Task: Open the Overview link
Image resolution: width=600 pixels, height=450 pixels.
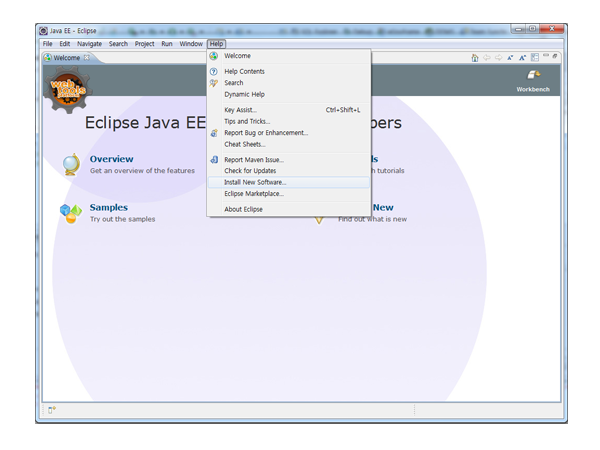Action: [111, 159]
